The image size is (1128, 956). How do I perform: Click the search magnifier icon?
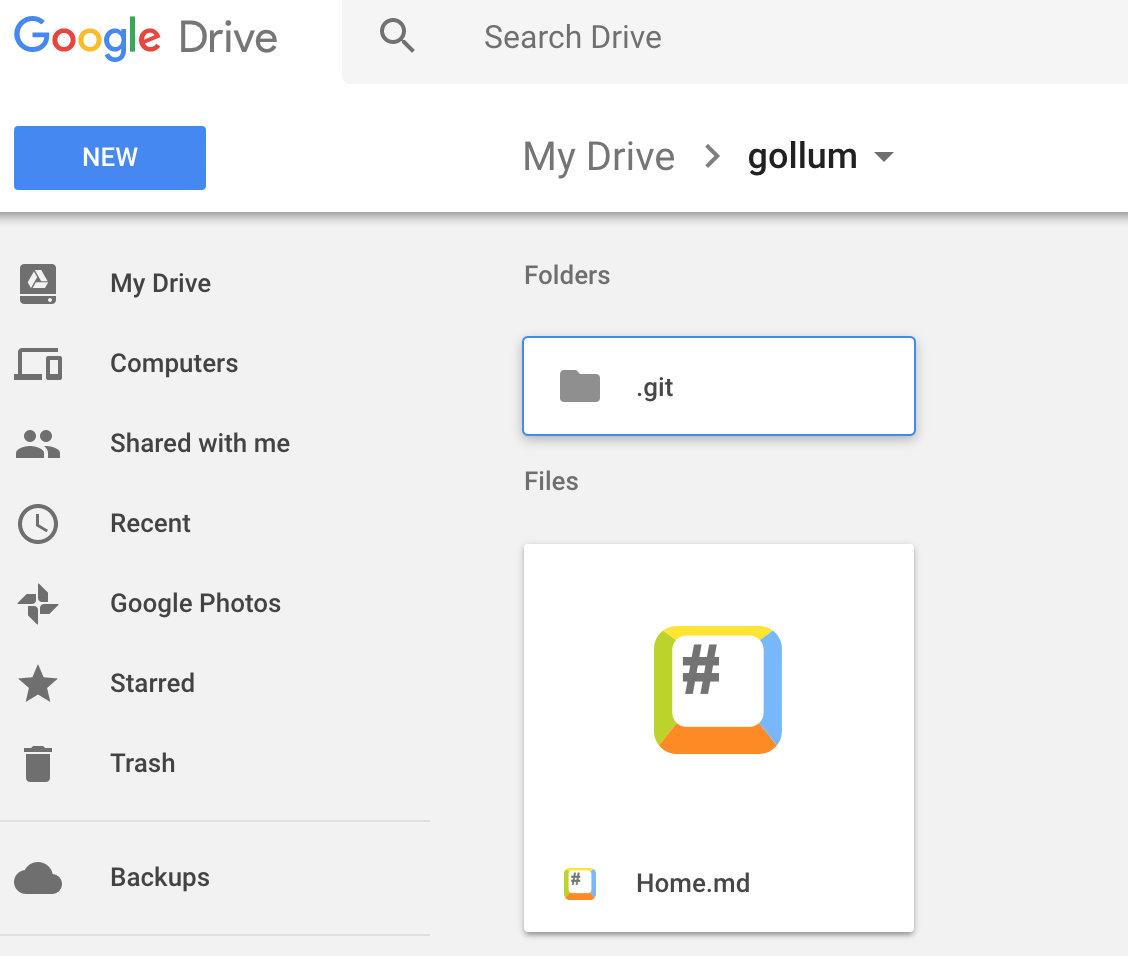(x=397, y=36)
